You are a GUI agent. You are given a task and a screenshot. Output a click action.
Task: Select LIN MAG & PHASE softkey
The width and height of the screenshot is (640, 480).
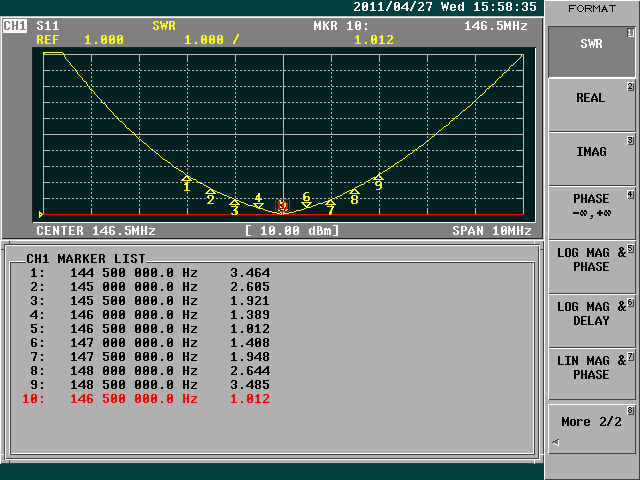coord(591,375)
